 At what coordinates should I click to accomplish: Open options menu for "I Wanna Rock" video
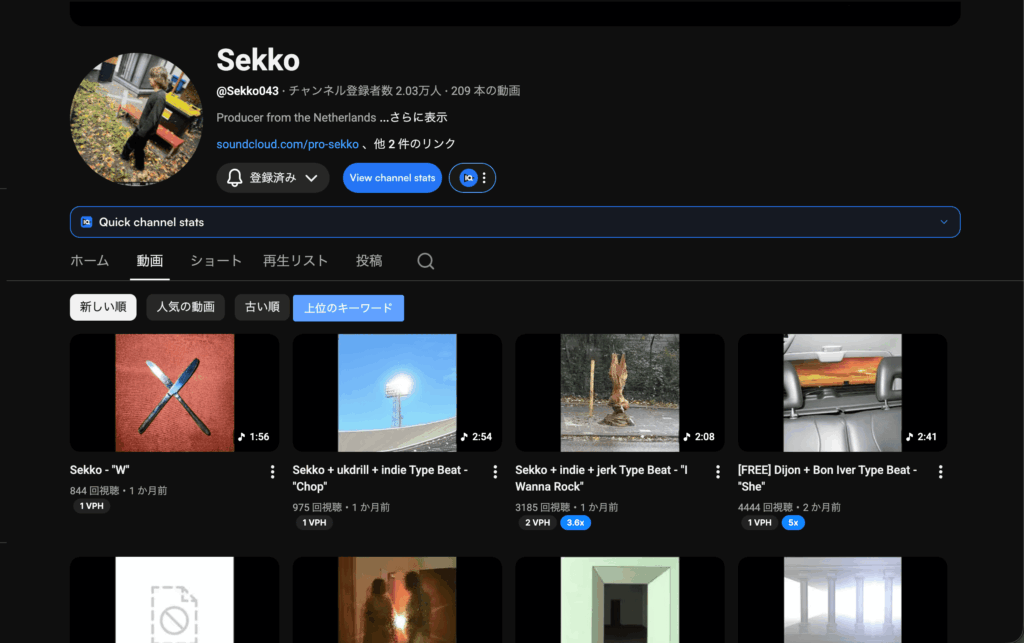tap(717, 472)
